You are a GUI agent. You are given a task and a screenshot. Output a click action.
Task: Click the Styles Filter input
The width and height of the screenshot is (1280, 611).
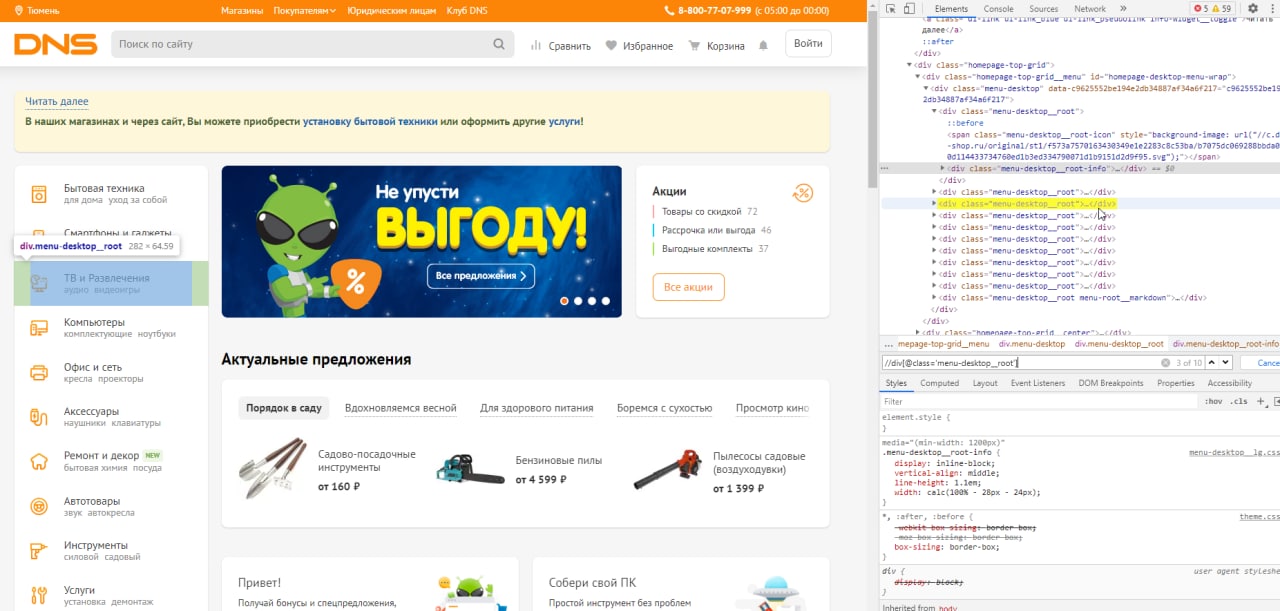[x=1040, y=401]
